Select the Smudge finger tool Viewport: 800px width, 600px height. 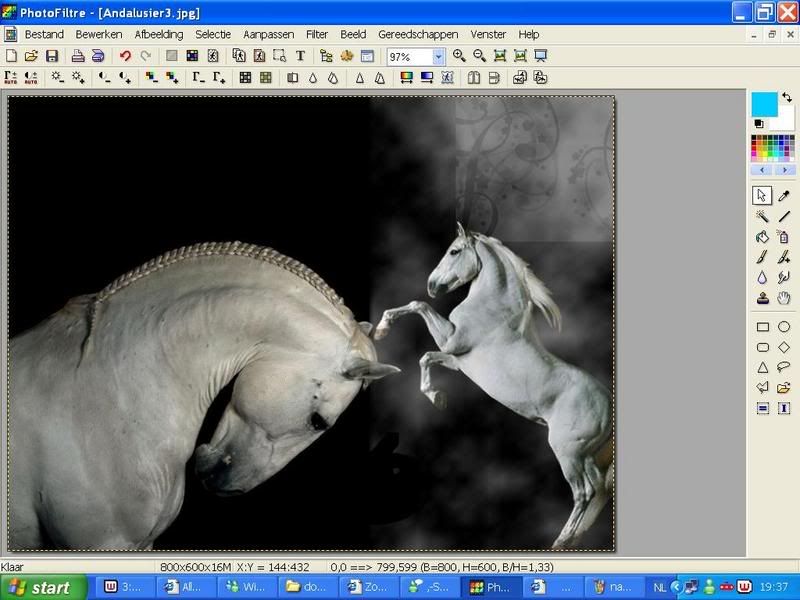tap(784, 278)
